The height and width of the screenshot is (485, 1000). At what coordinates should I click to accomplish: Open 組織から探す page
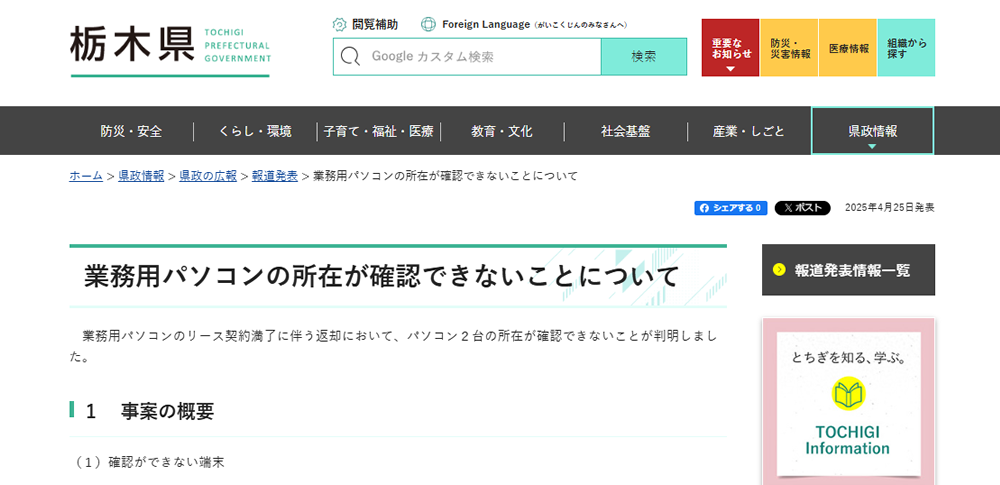906,48
